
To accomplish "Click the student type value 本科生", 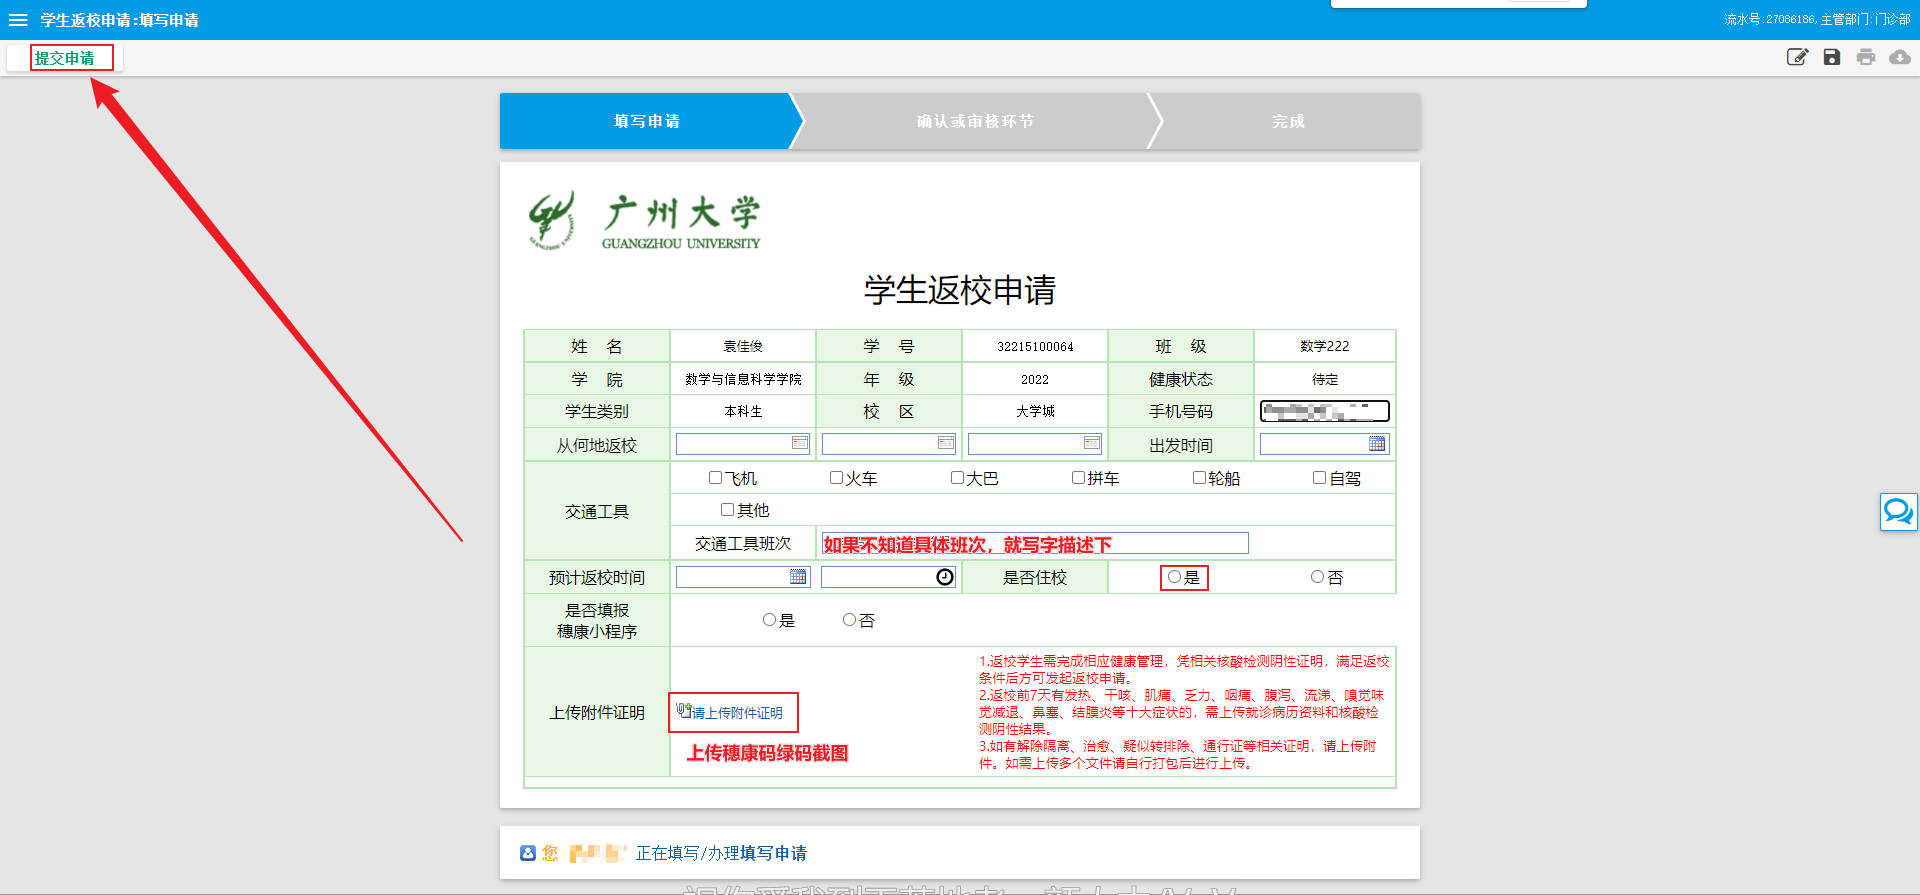I will point(743,411).
